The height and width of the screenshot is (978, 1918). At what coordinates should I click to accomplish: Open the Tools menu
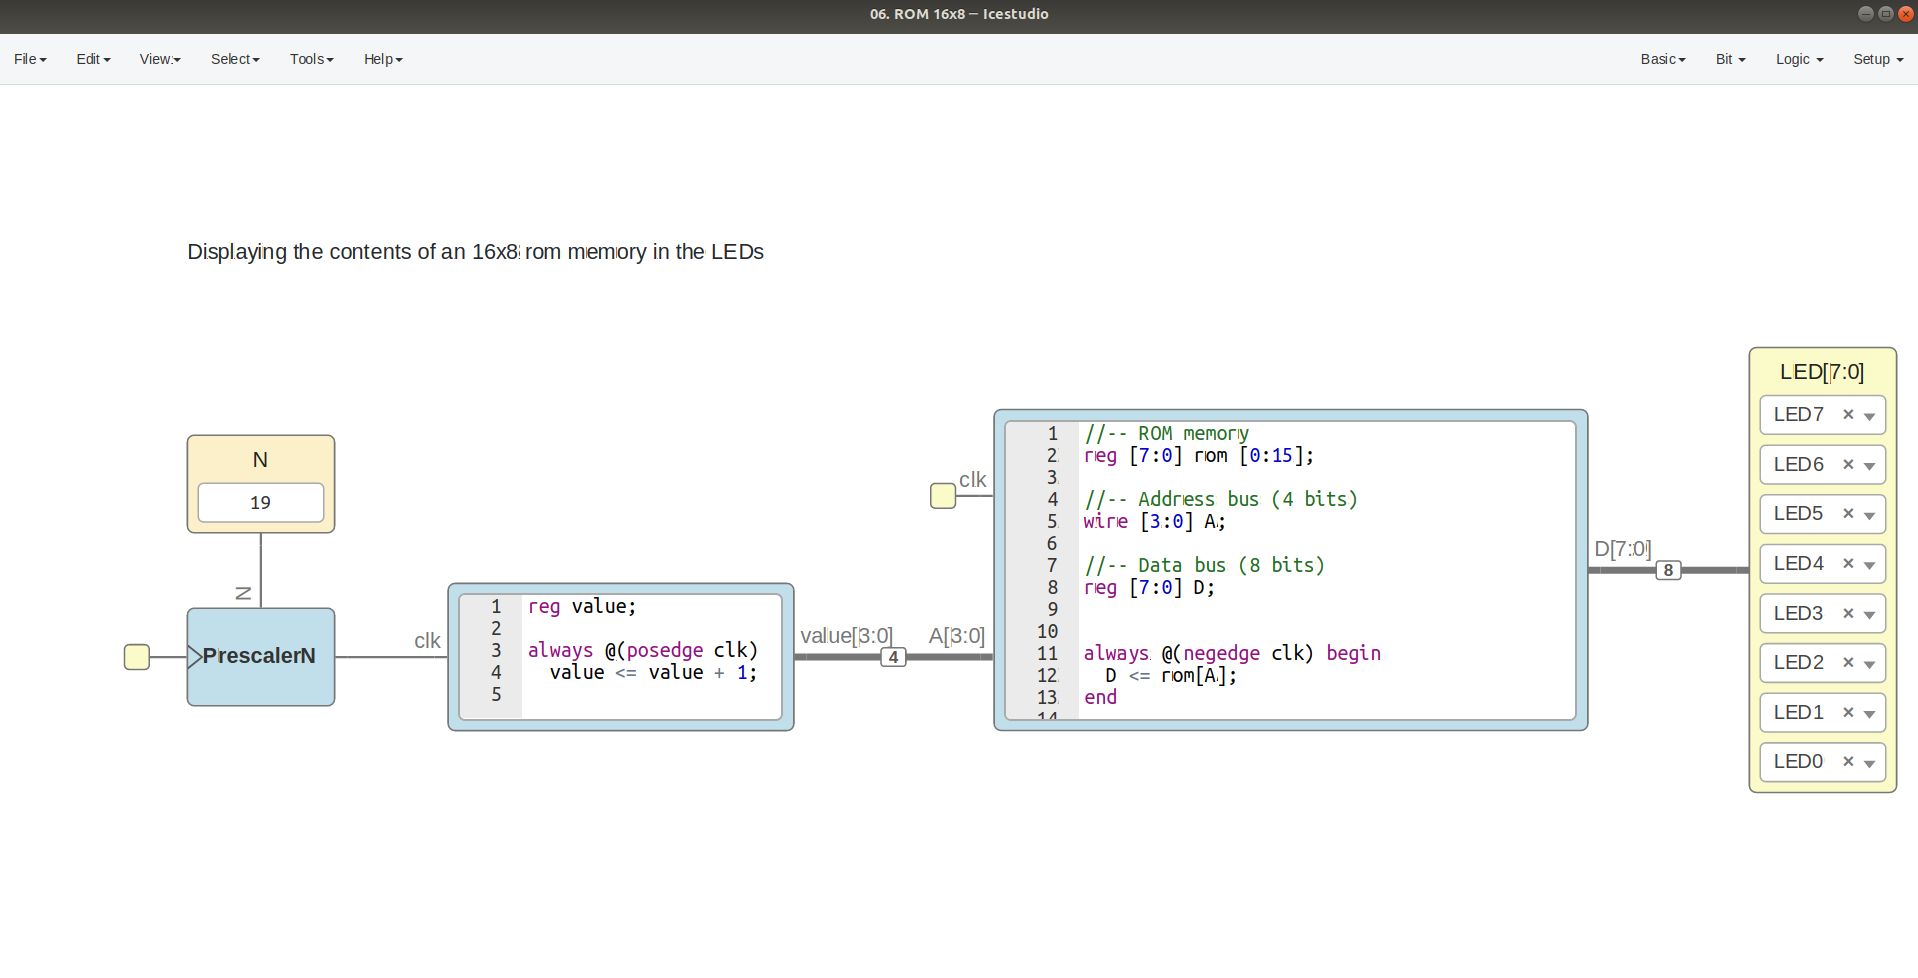[x=311, y=59]
